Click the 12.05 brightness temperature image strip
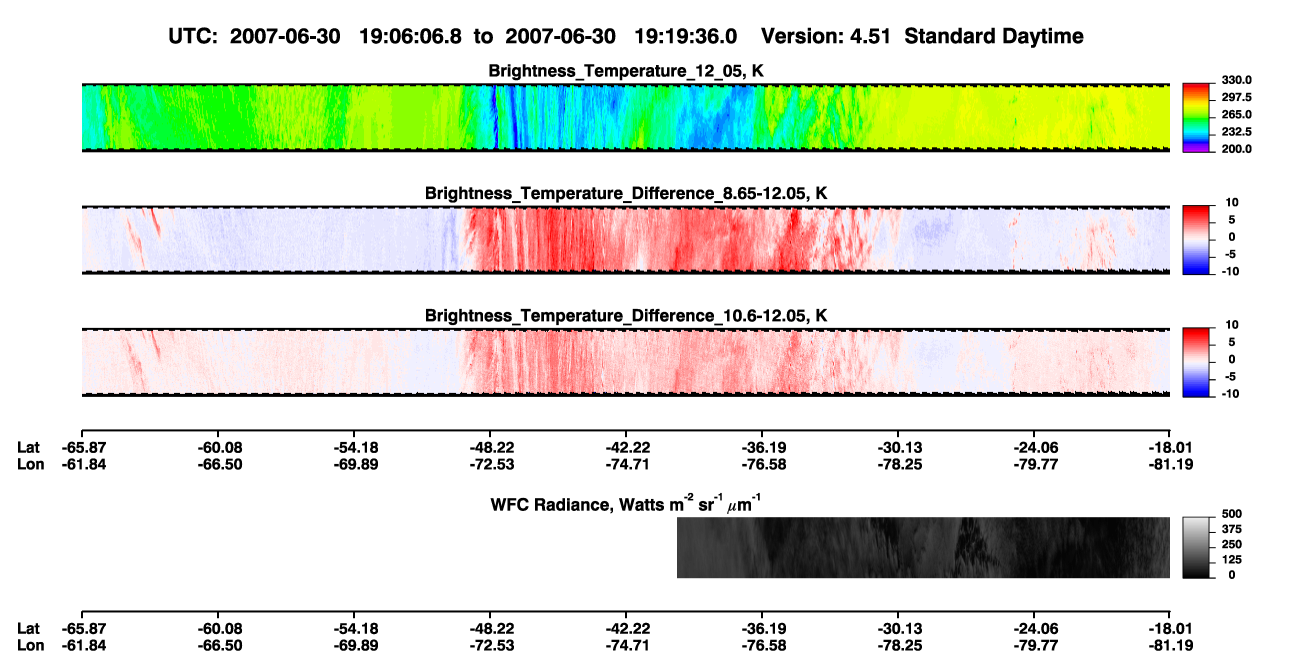 [x=625, y=117]
